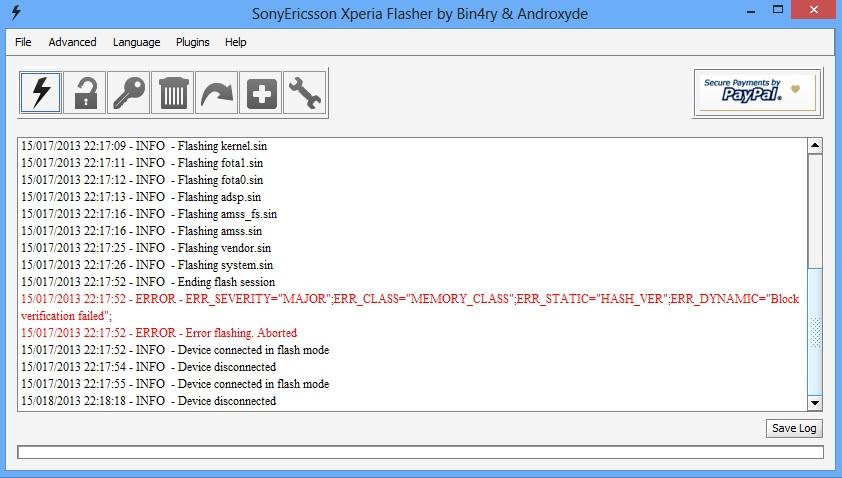842x478 pixels.
Task: Minimize the Xperia Flasher window
Action: point(751,11)
